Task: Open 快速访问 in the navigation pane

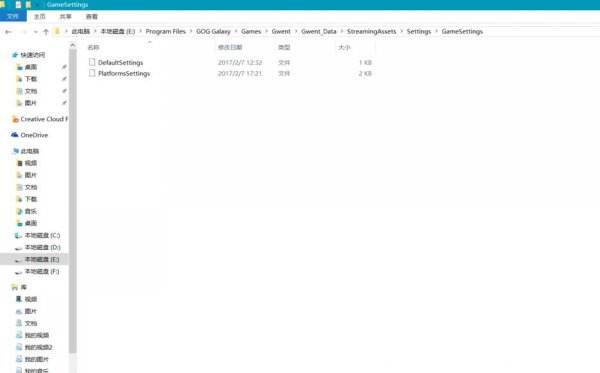Action: click(x=33, y=55)
